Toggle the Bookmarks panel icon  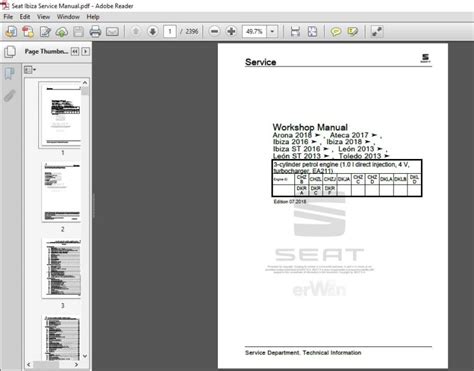[x=9, y=73]
